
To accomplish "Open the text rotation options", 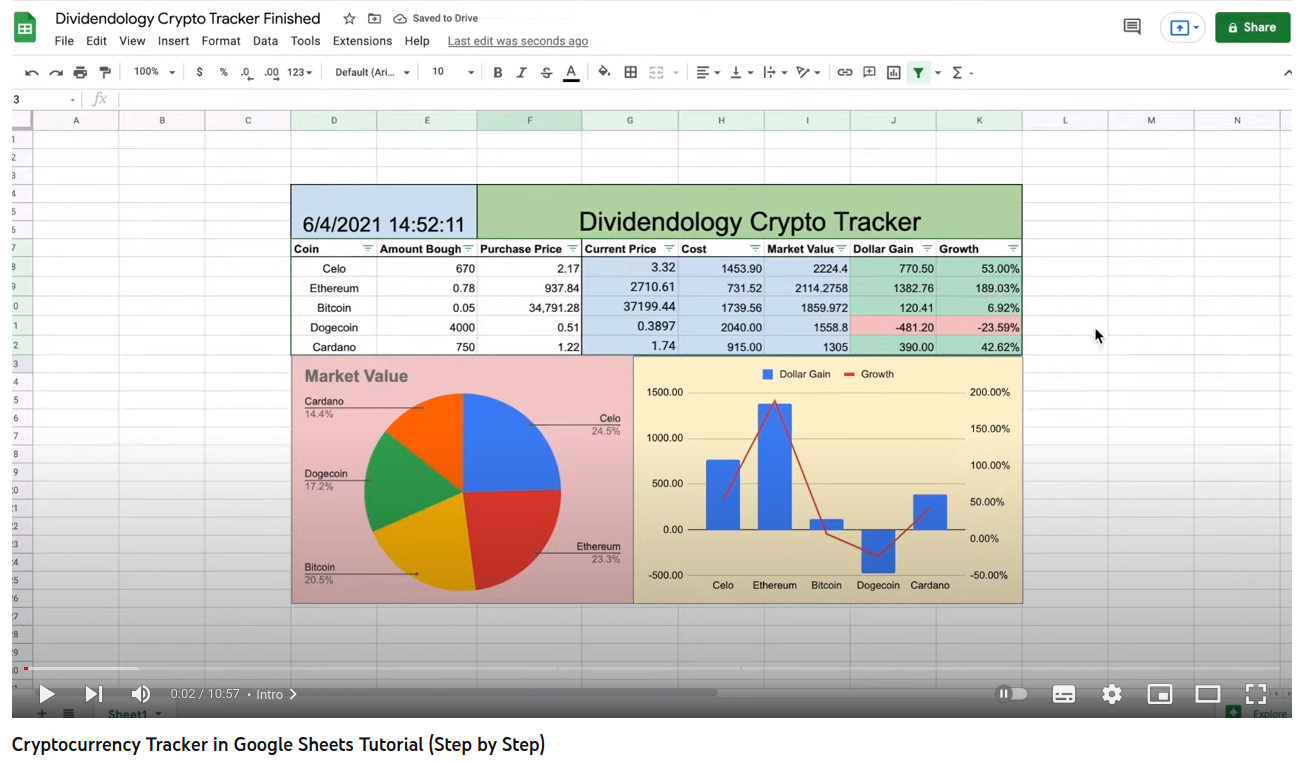I will tap(807, 72).
